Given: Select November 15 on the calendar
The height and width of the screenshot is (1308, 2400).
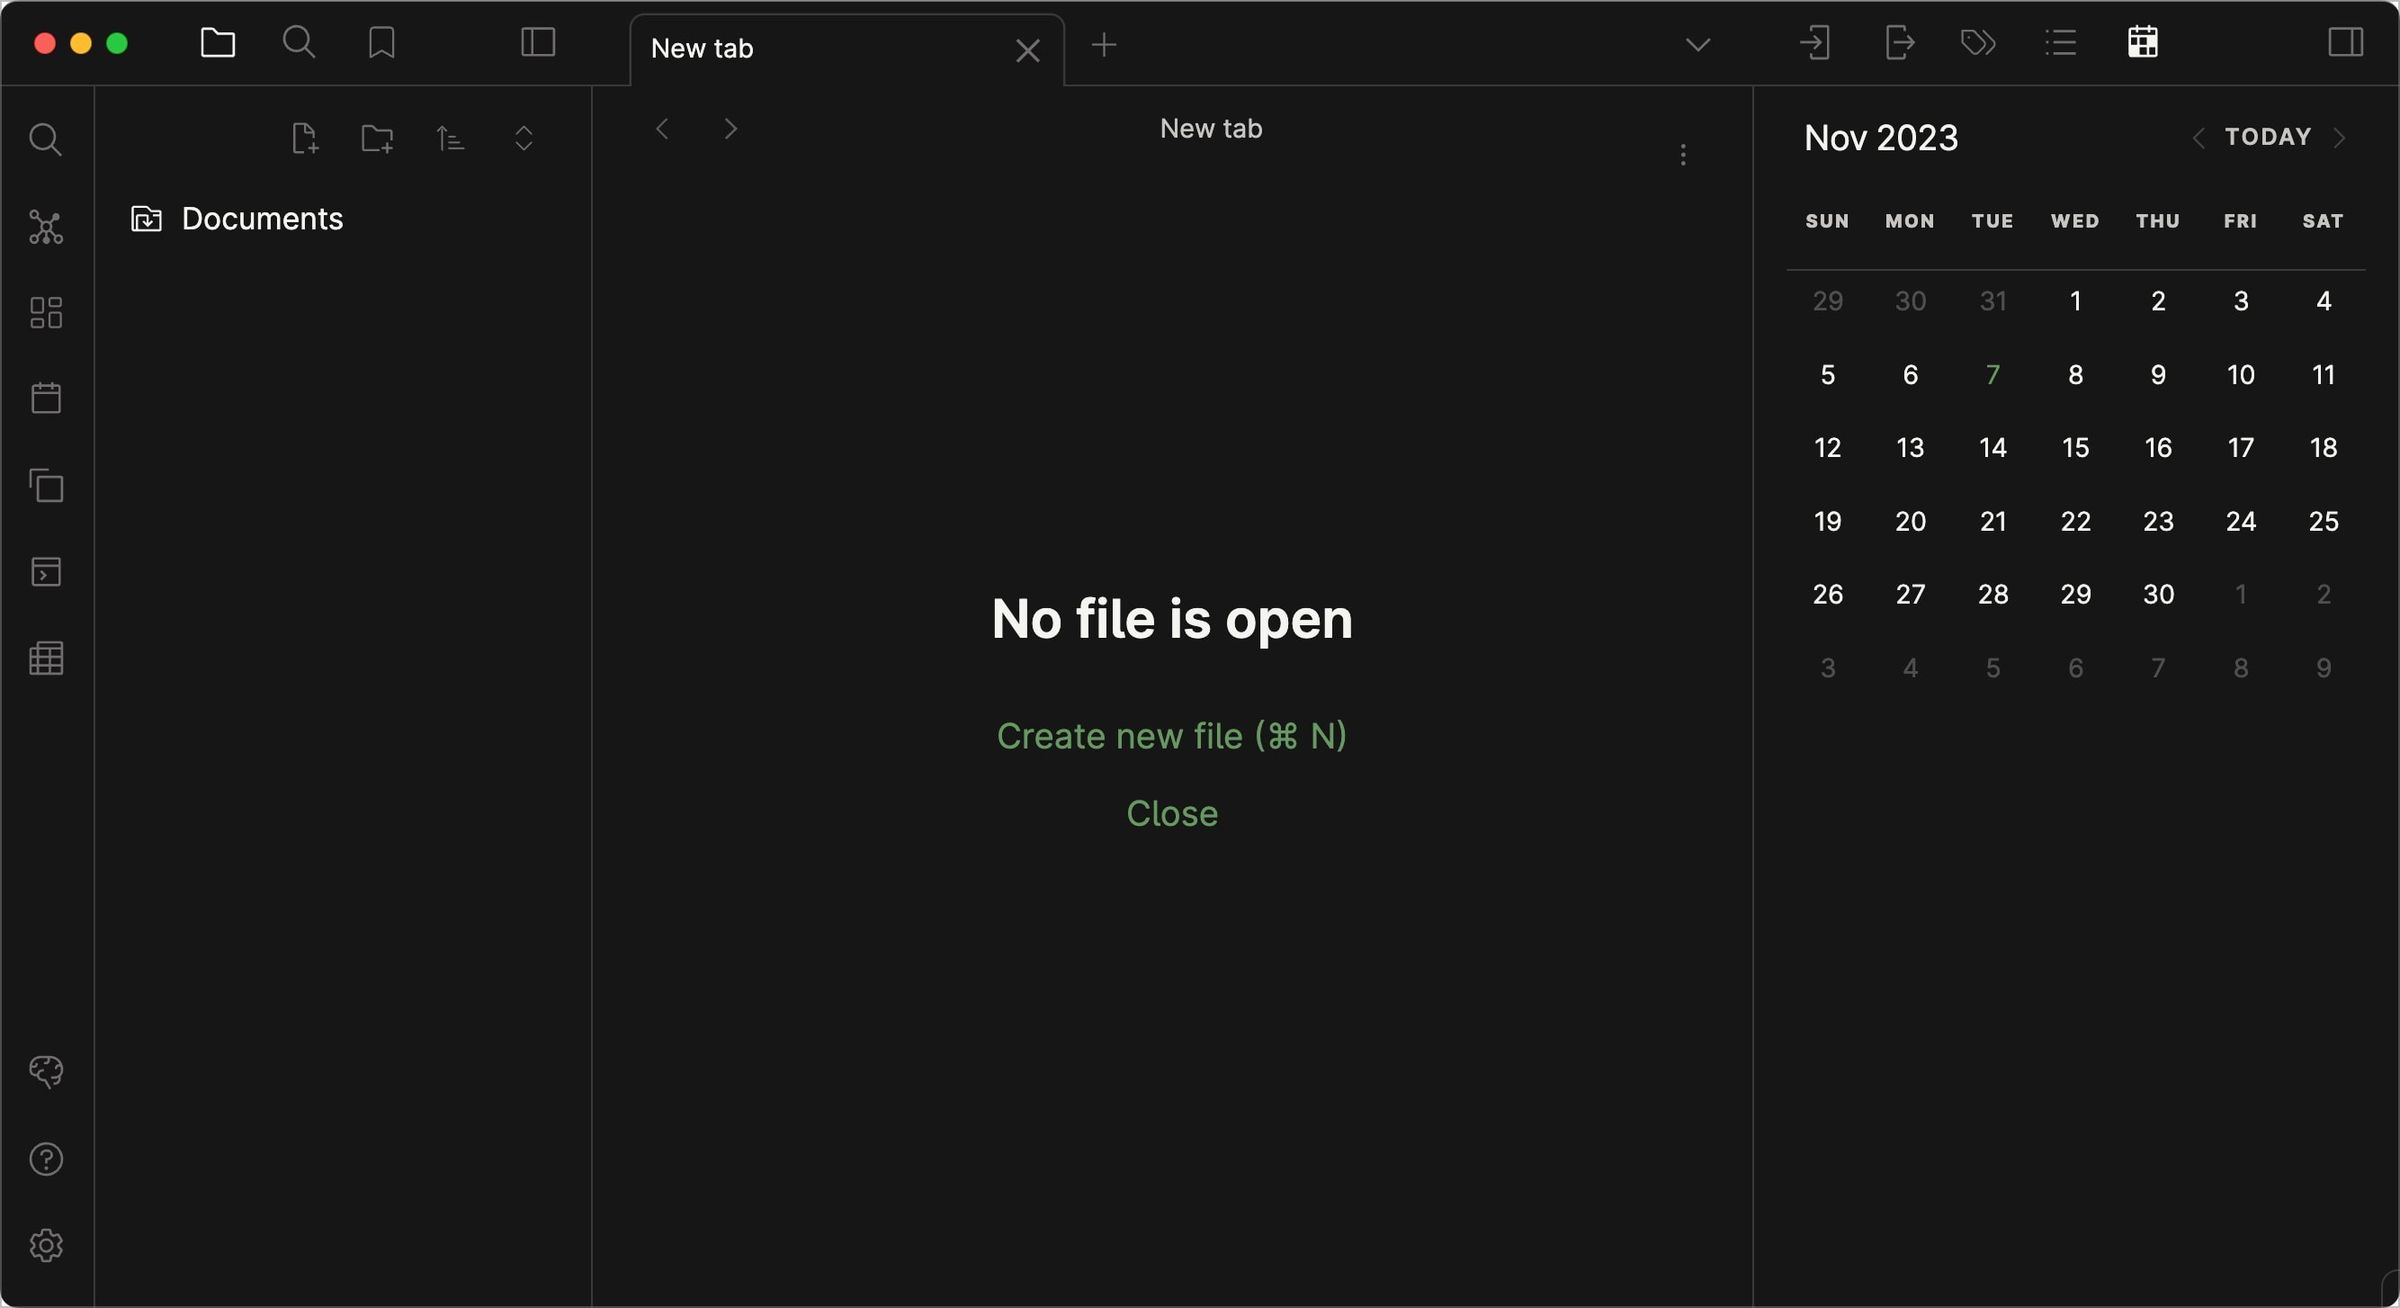Looking at the screenshot, I should pyautogui.click(x=2075, y=448).
